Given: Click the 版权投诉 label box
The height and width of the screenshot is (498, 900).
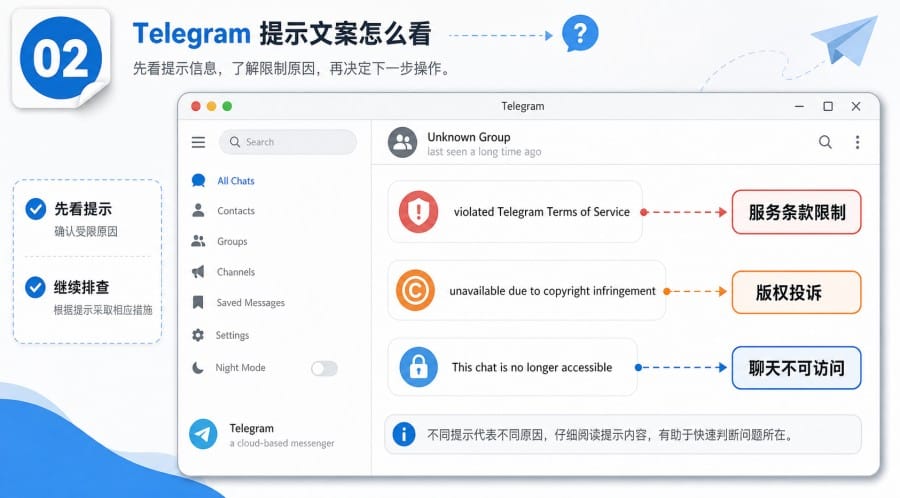Looking at the screenshot, I should [797, 293].
